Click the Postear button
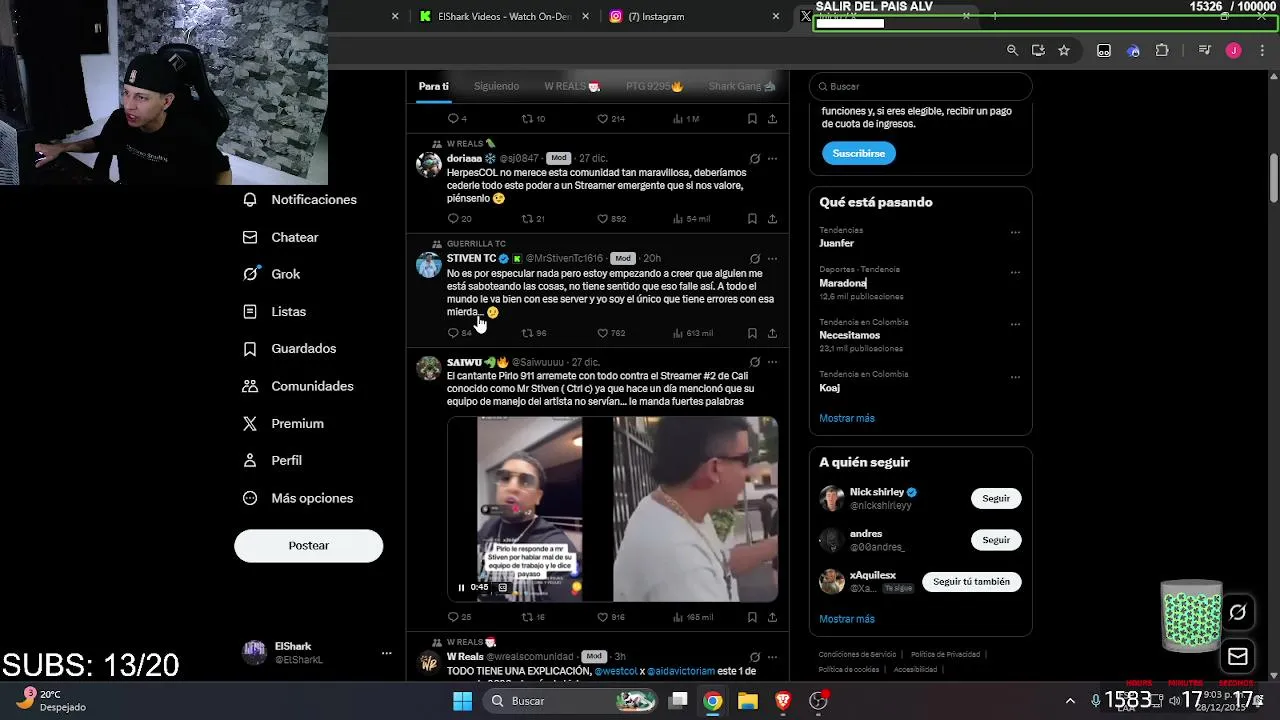The image size is (1280, 720). coord(308,546)
